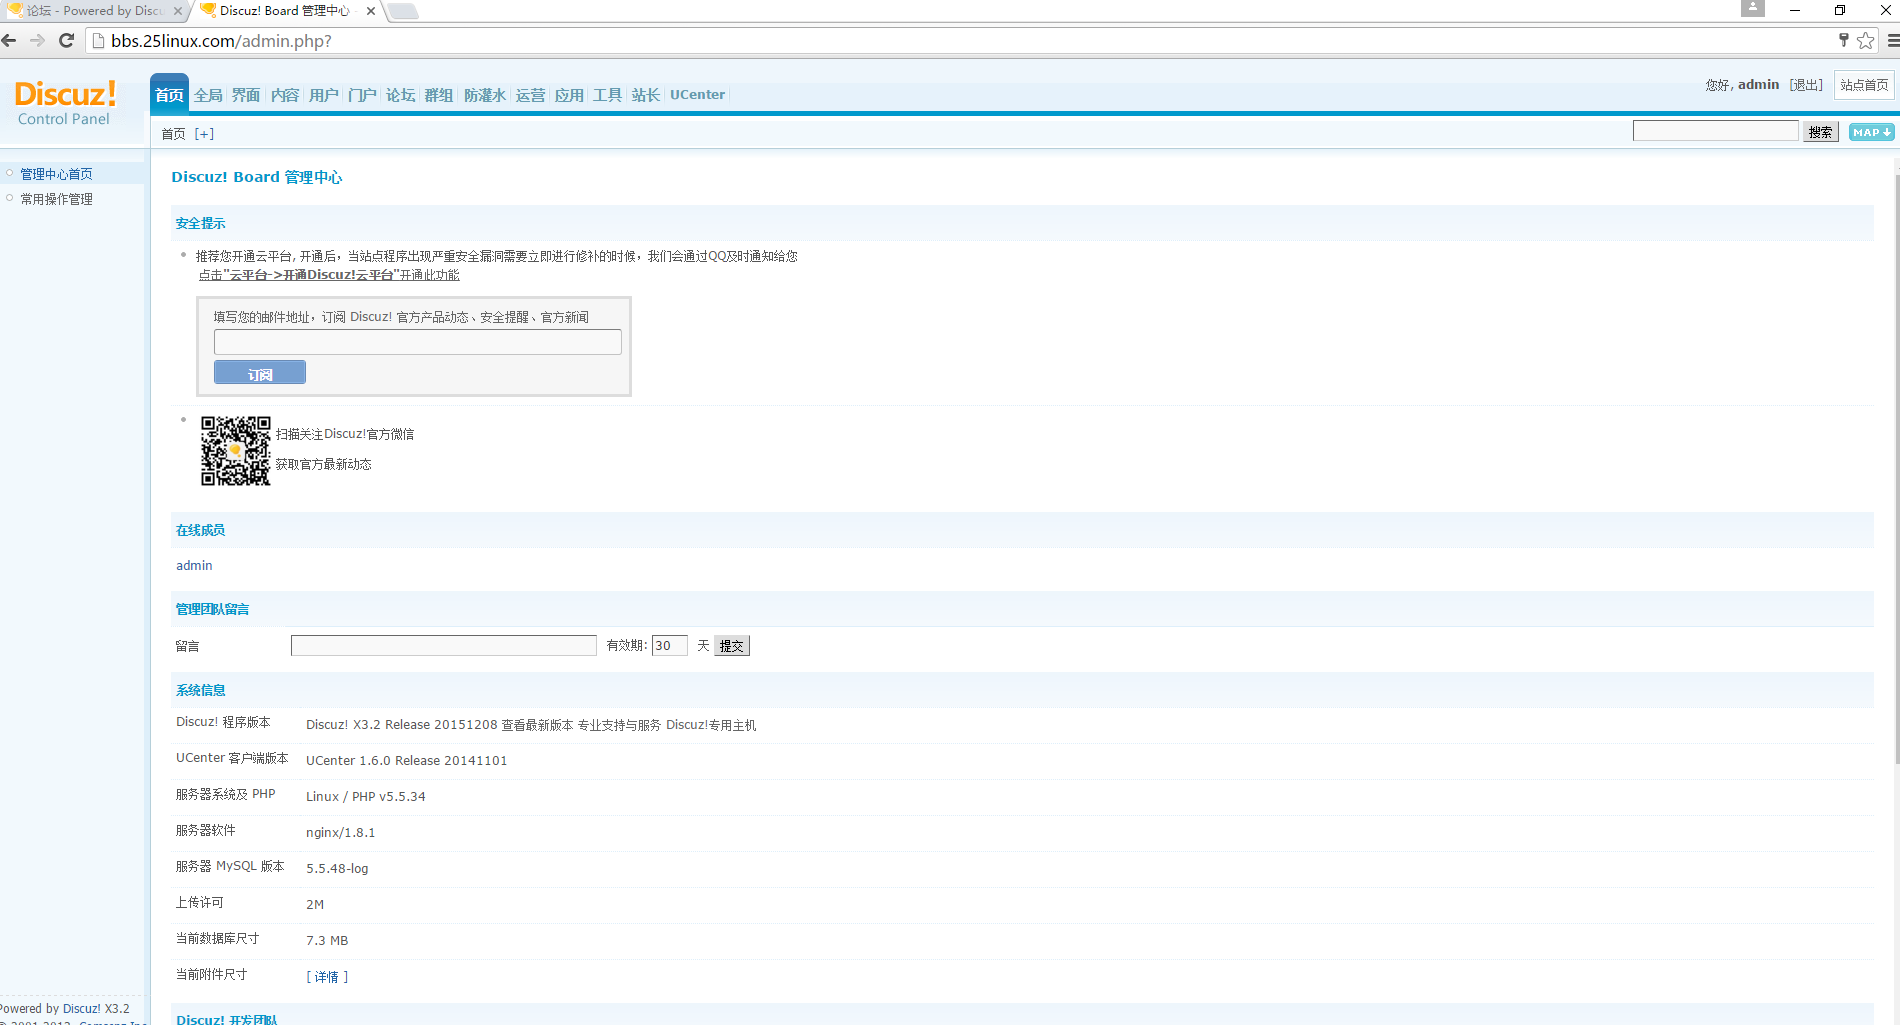Open the 用户 menu
1900x1025 pixels.
323,95
